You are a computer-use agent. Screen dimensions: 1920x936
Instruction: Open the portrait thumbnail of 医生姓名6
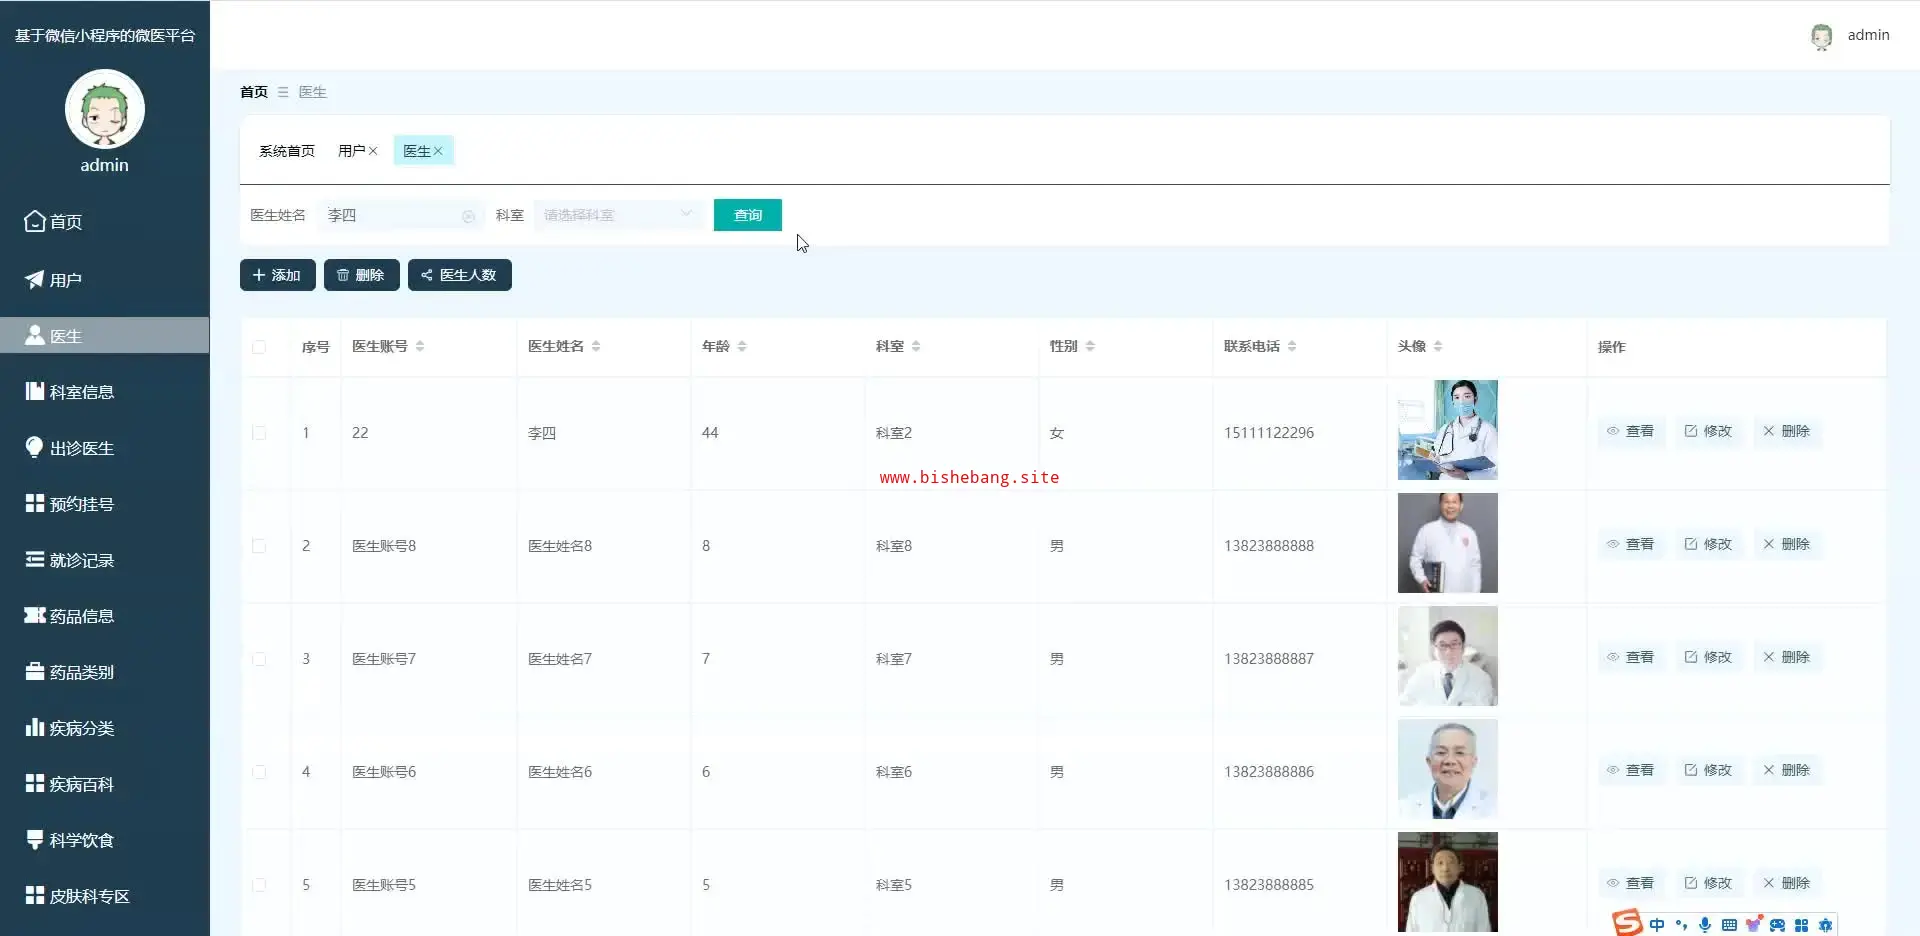pyautogui.click(x=1447, y=769)
